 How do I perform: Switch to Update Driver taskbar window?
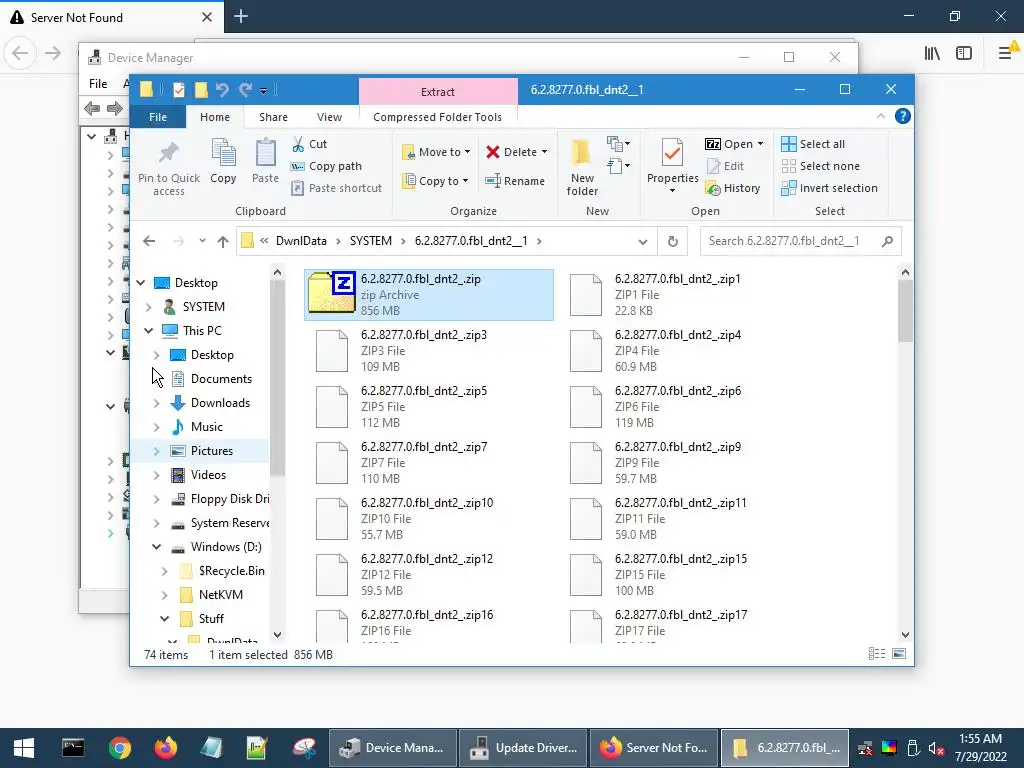(522, 748)
